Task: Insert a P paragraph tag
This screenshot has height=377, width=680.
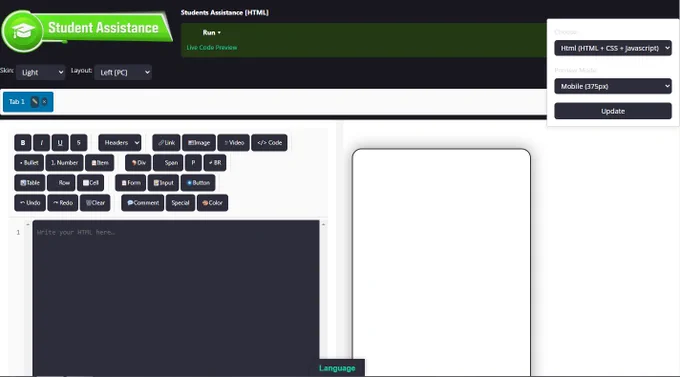Action: pyautogui.click(x=193, y=163)
